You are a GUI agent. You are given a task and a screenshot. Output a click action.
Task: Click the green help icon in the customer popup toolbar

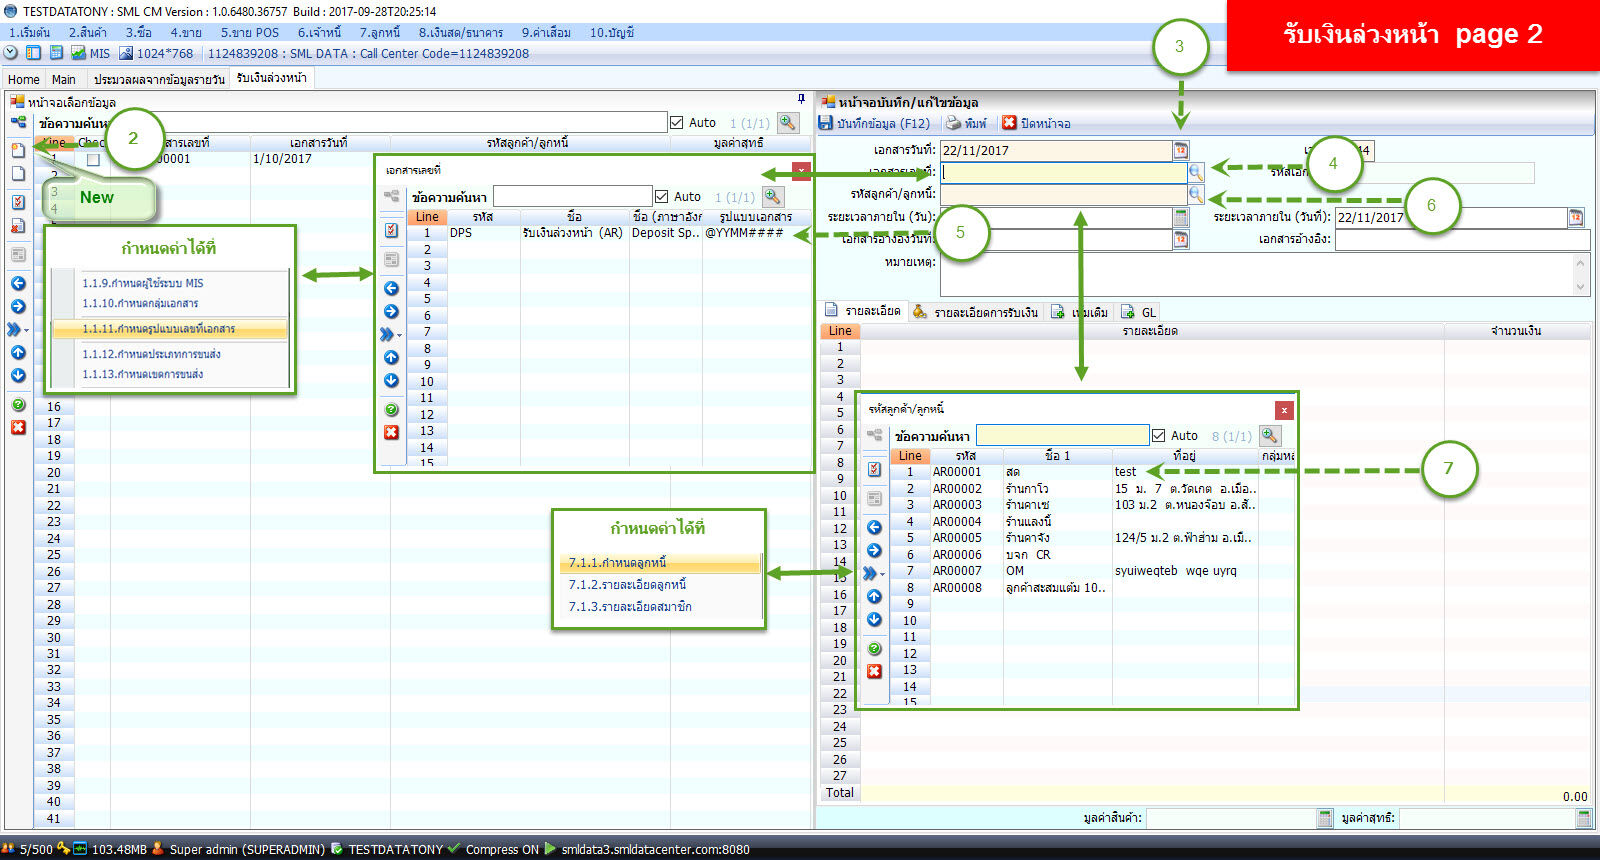tap(874, 648)
